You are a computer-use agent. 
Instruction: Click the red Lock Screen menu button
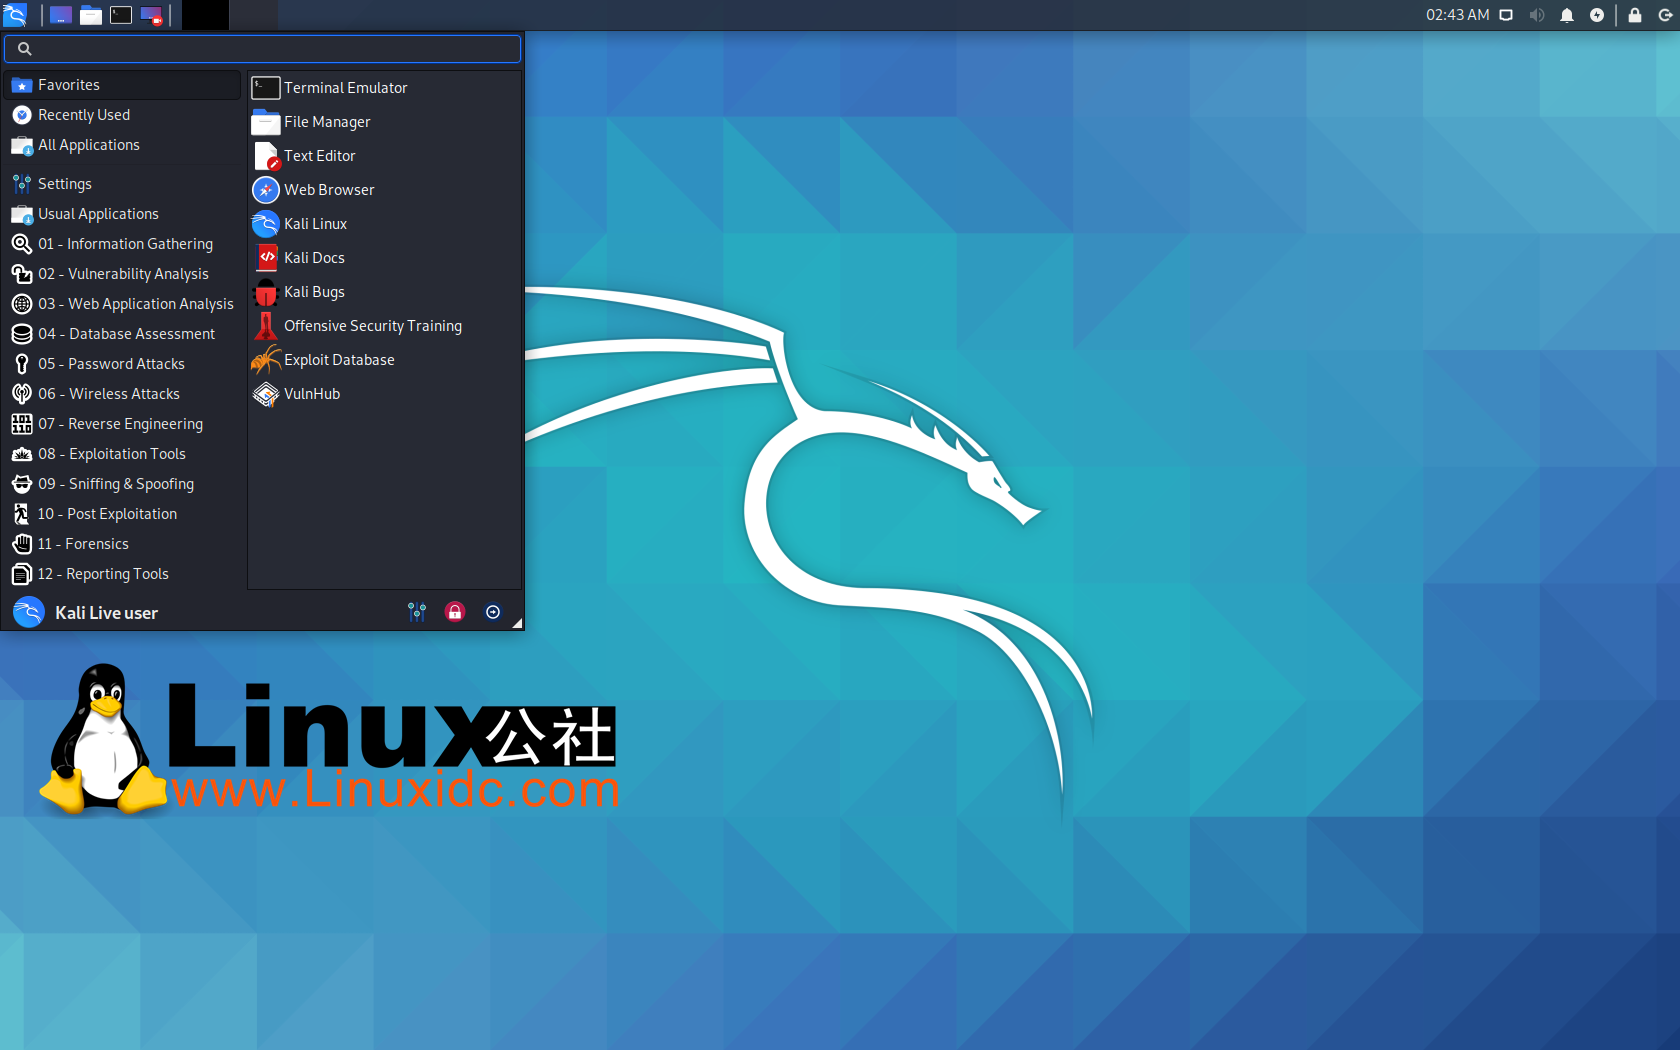pos(455,612)
